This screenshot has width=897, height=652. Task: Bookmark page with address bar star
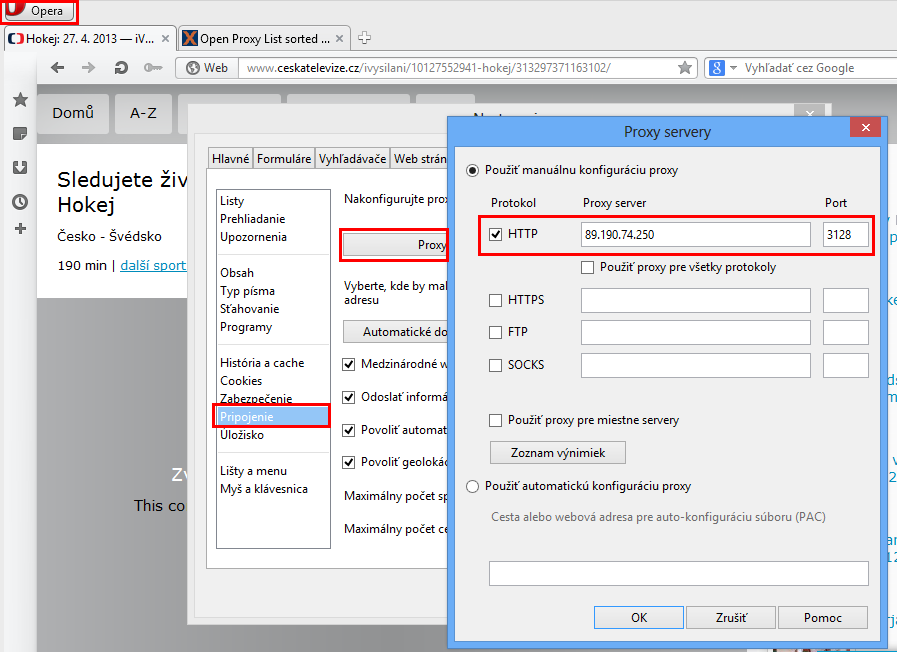pos(685,68)
